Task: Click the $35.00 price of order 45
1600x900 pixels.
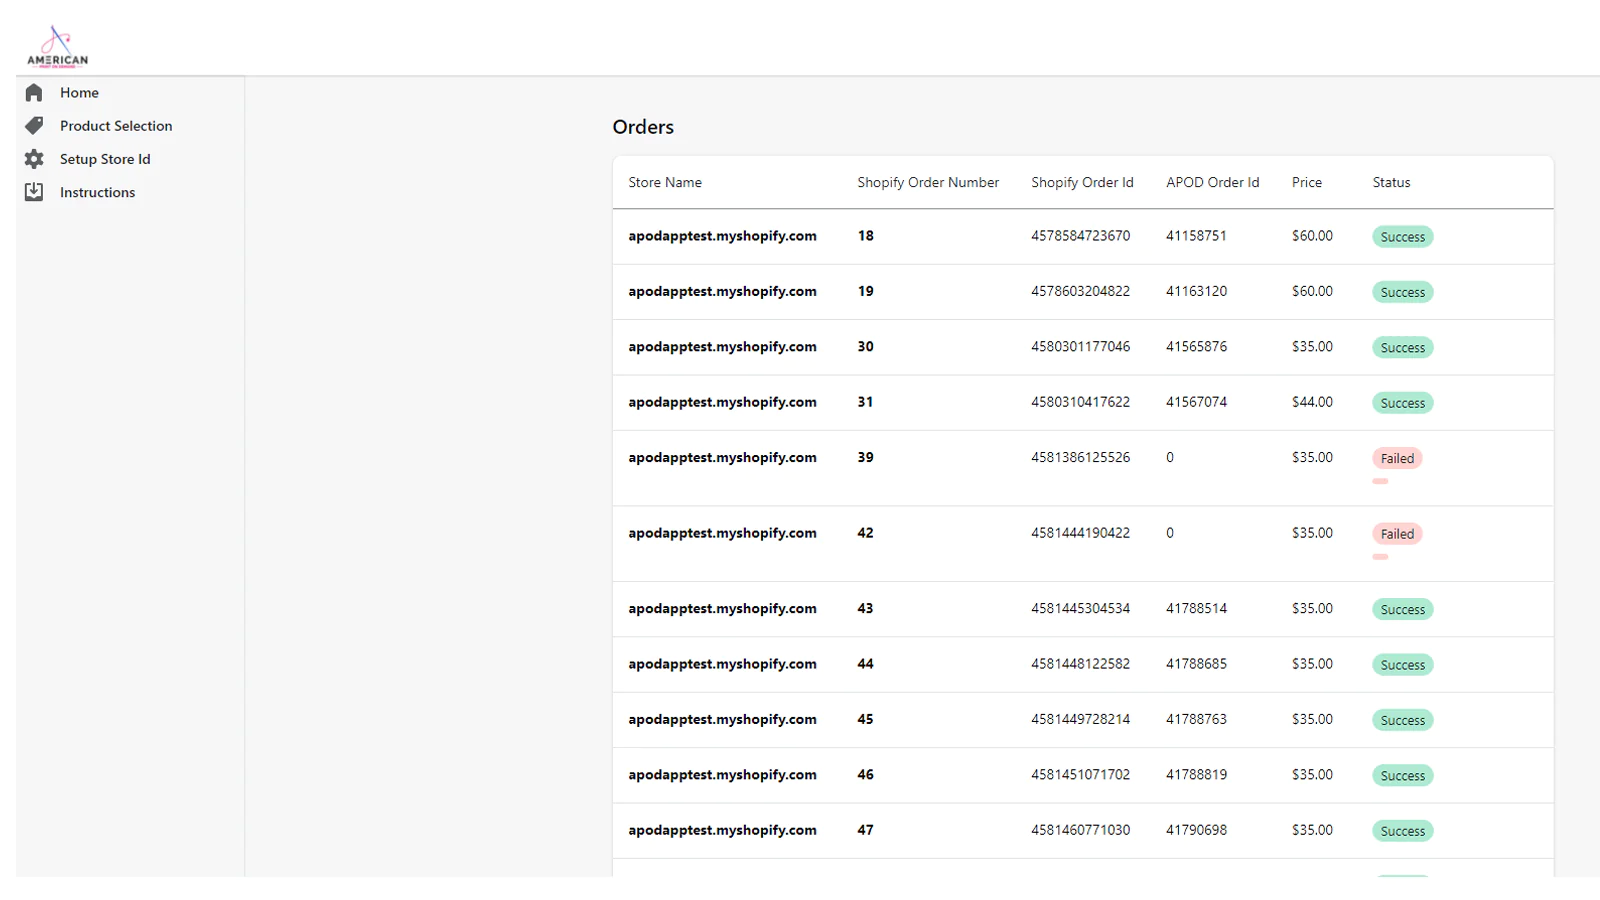Action: pyautogui.click(x=1312, y=719)
